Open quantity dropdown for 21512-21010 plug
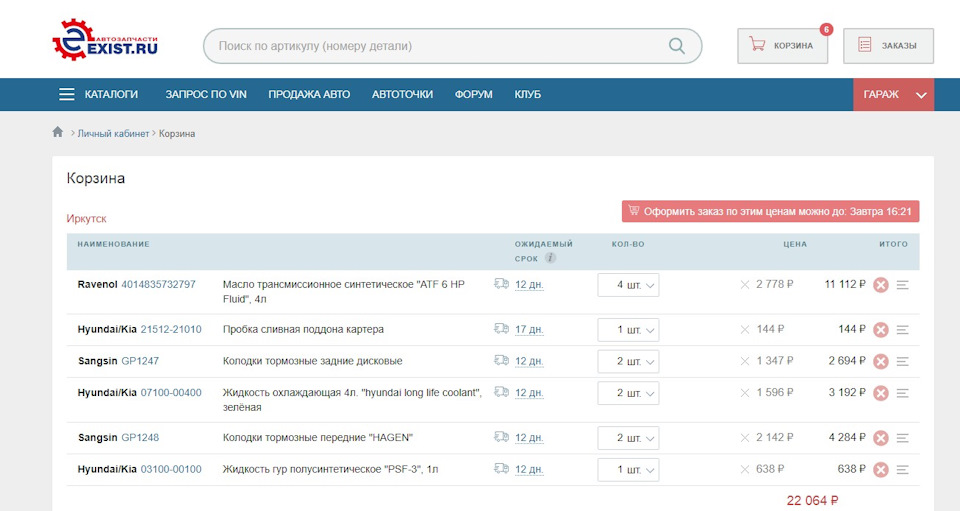Image resolution: width=960 pixels, height=511 pixels. 628,330
